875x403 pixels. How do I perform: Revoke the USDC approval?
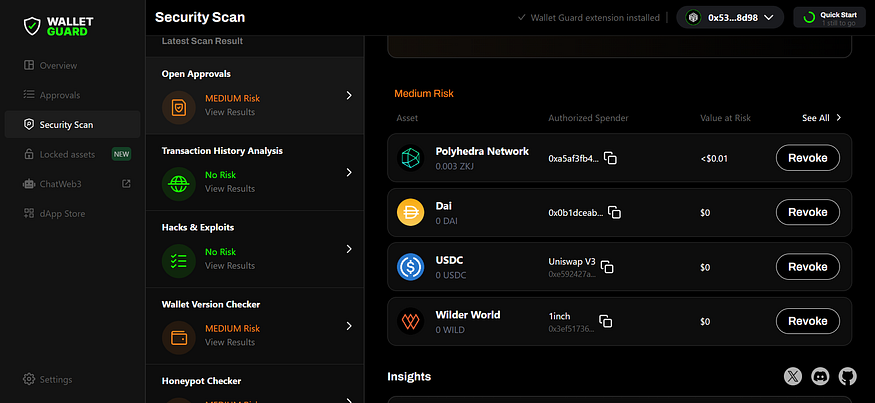coord(807,267)
